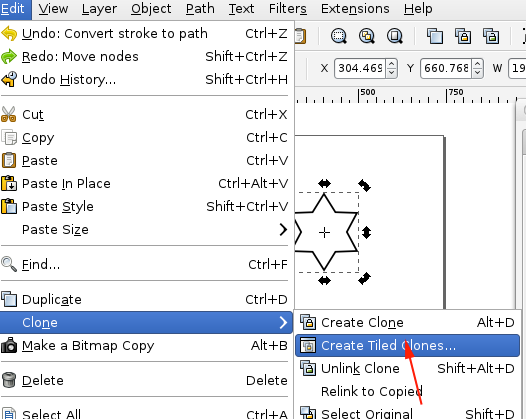526x419 pixels.
Task: Click Zoom to fit selection toolbar icon
Action: point(339,36)
